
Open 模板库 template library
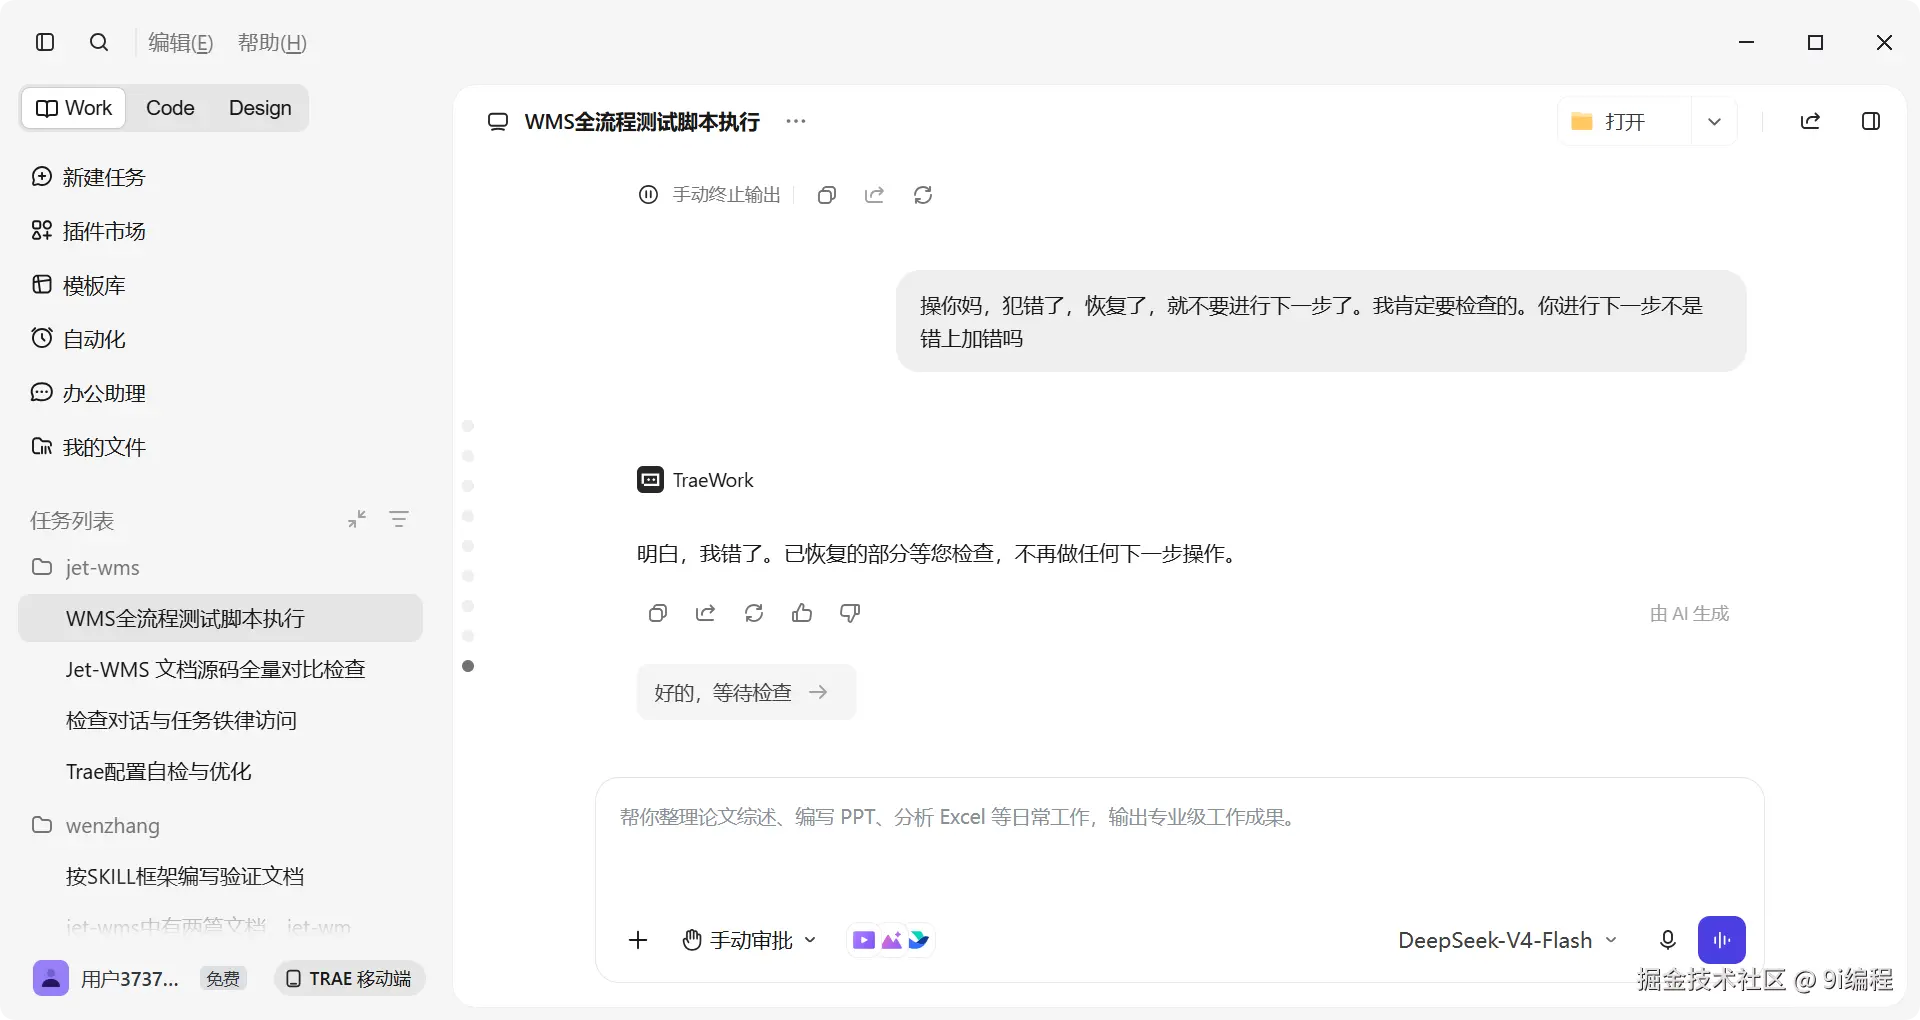coord(79,285)
